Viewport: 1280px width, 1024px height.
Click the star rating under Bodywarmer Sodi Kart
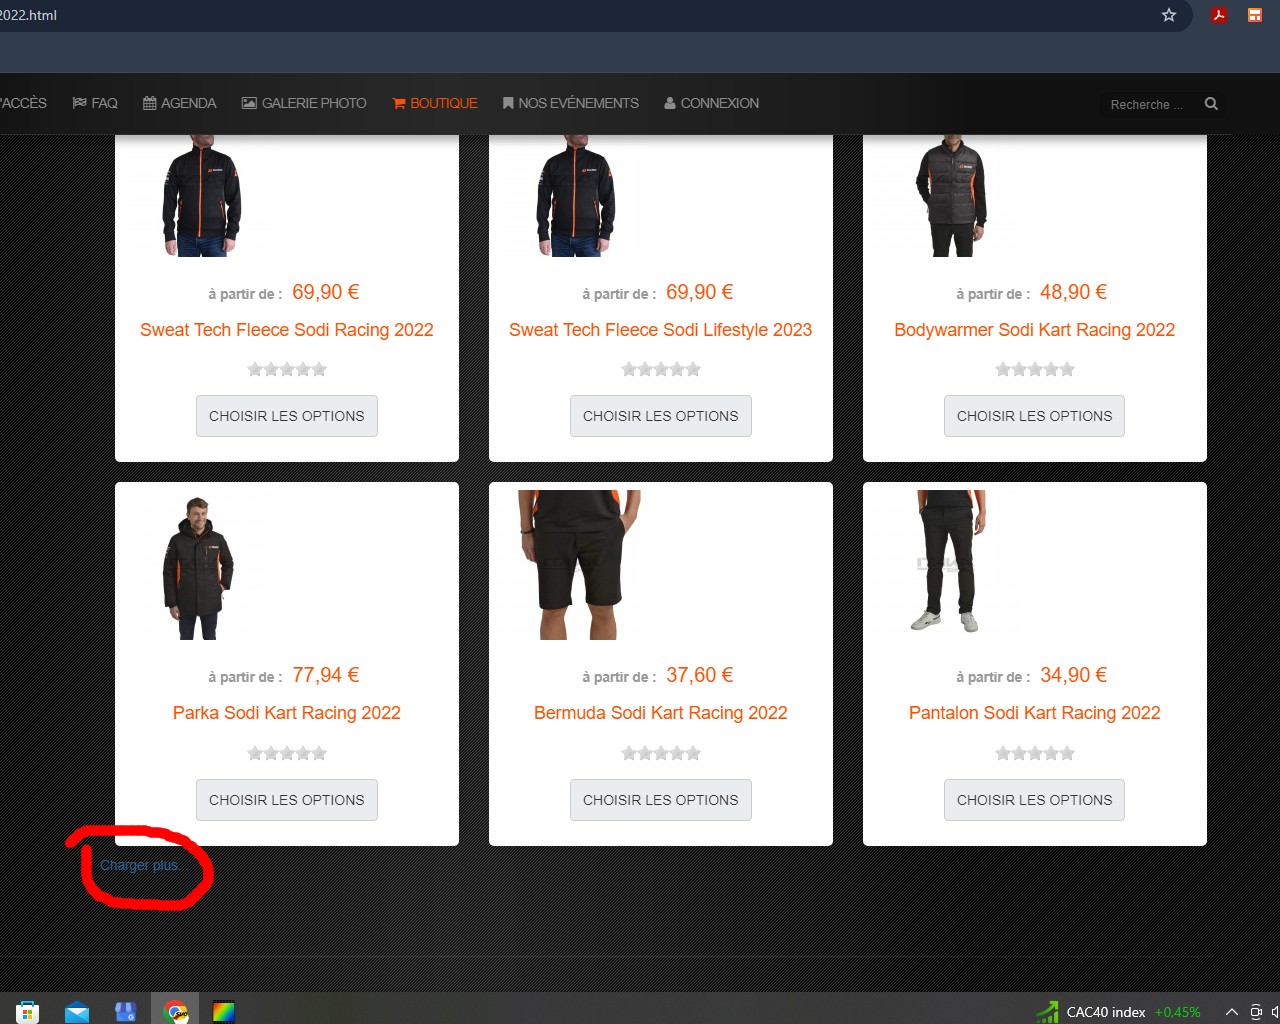click(x=1035, y=369)
